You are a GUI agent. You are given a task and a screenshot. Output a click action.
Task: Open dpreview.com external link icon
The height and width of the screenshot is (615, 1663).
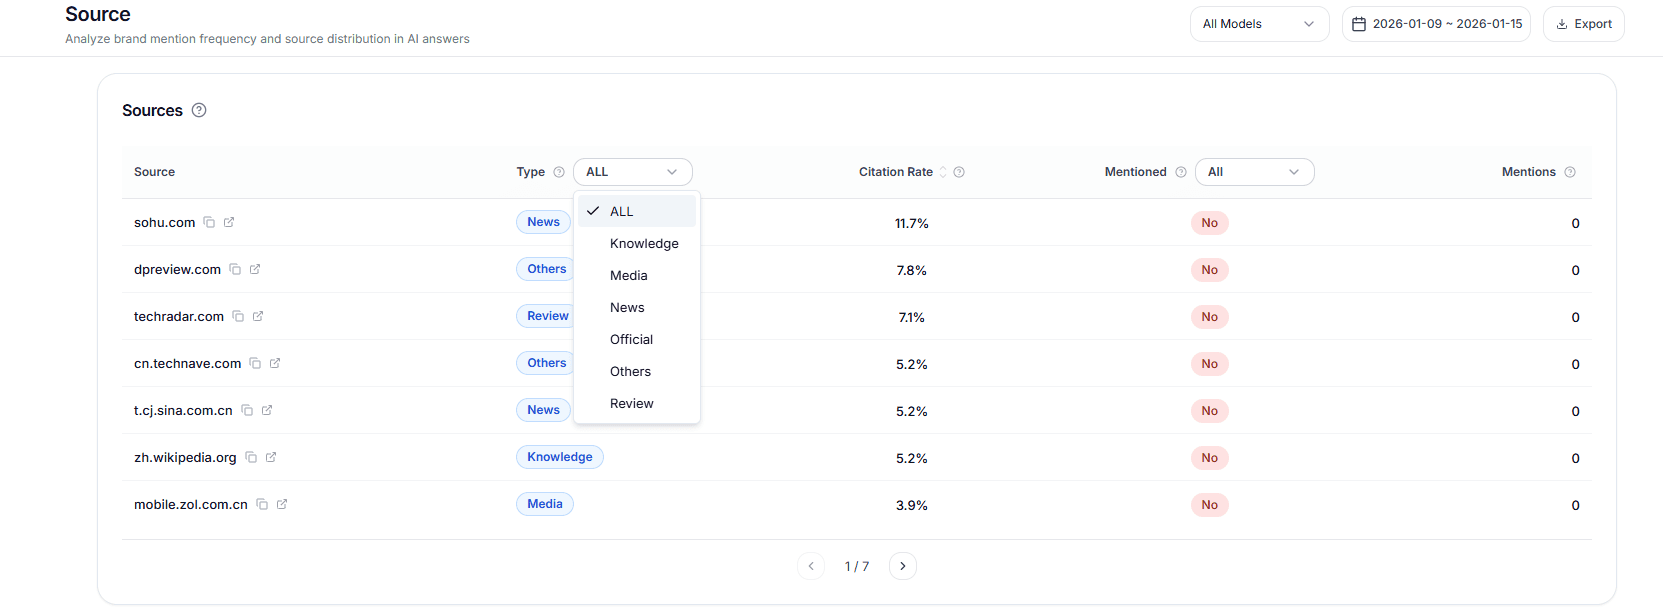[255, 269]
